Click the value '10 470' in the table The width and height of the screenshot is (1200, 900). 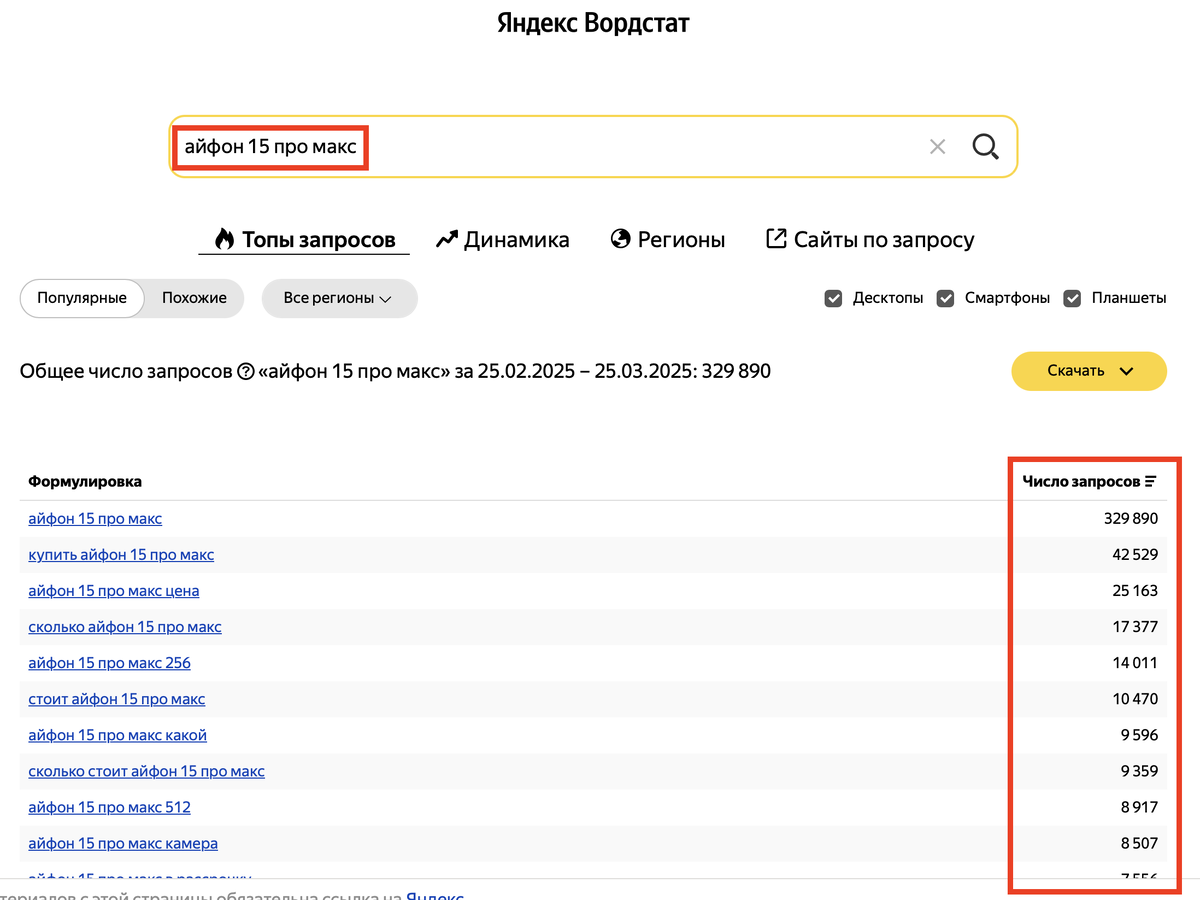click(x=1135, y=699)
